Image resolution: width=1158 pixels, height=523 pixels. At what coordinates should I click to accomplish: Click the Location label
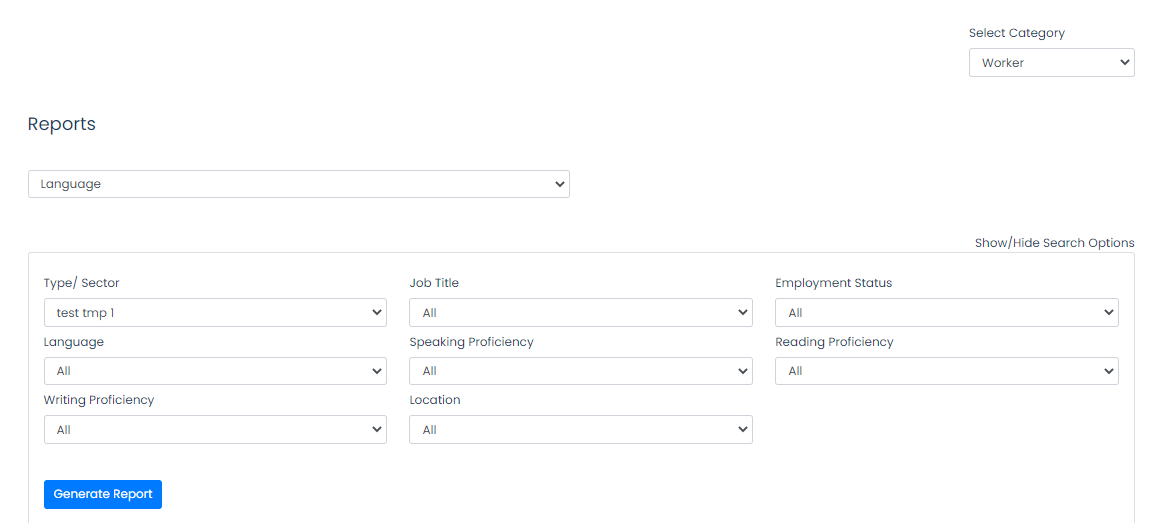pos(435,400)
